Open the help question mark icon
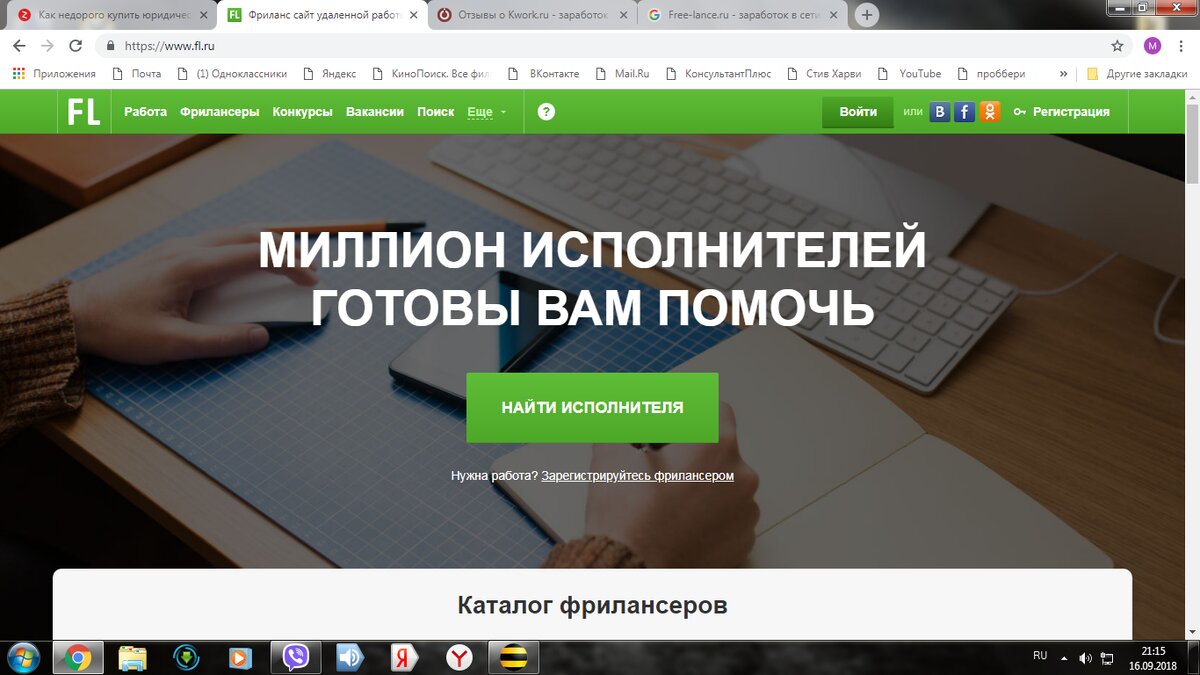1200x675 pixels. coord(546,112)
